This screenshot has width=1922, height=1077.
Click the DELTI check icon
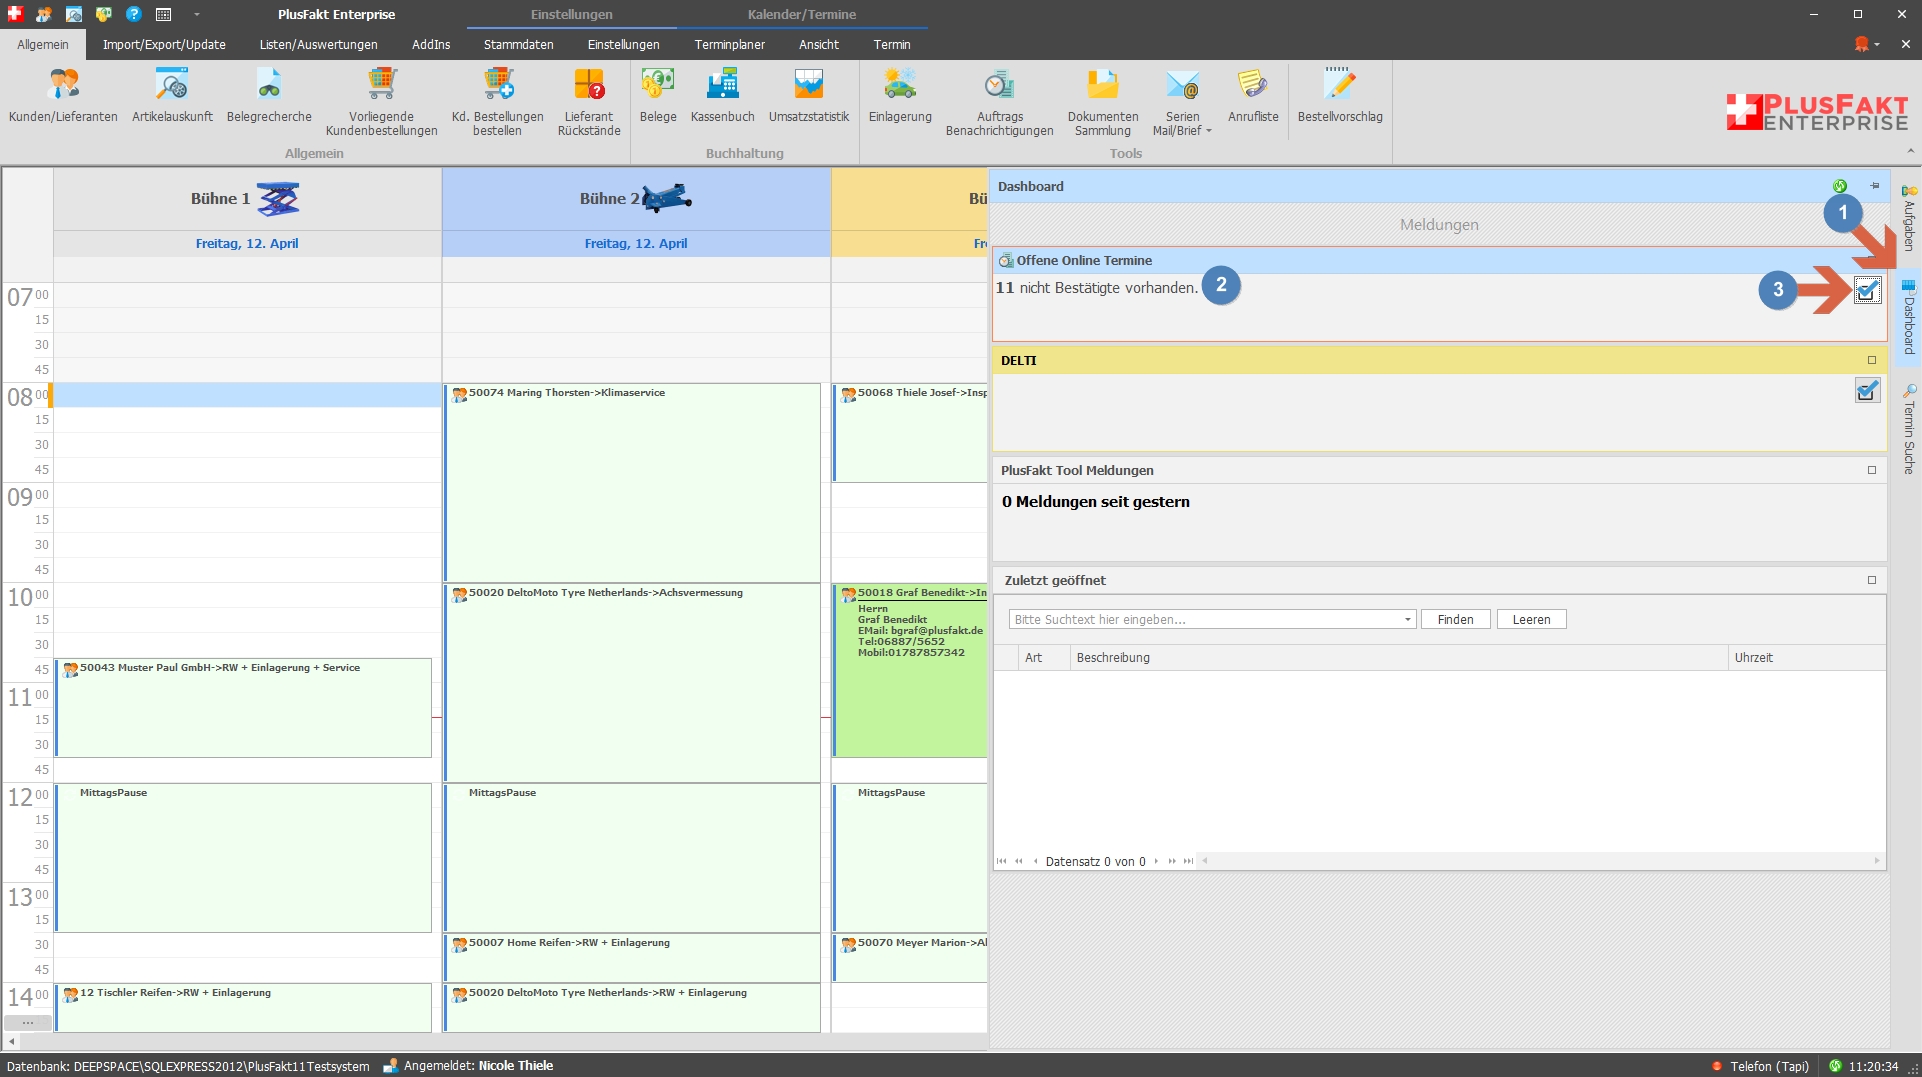(1867, 391)
